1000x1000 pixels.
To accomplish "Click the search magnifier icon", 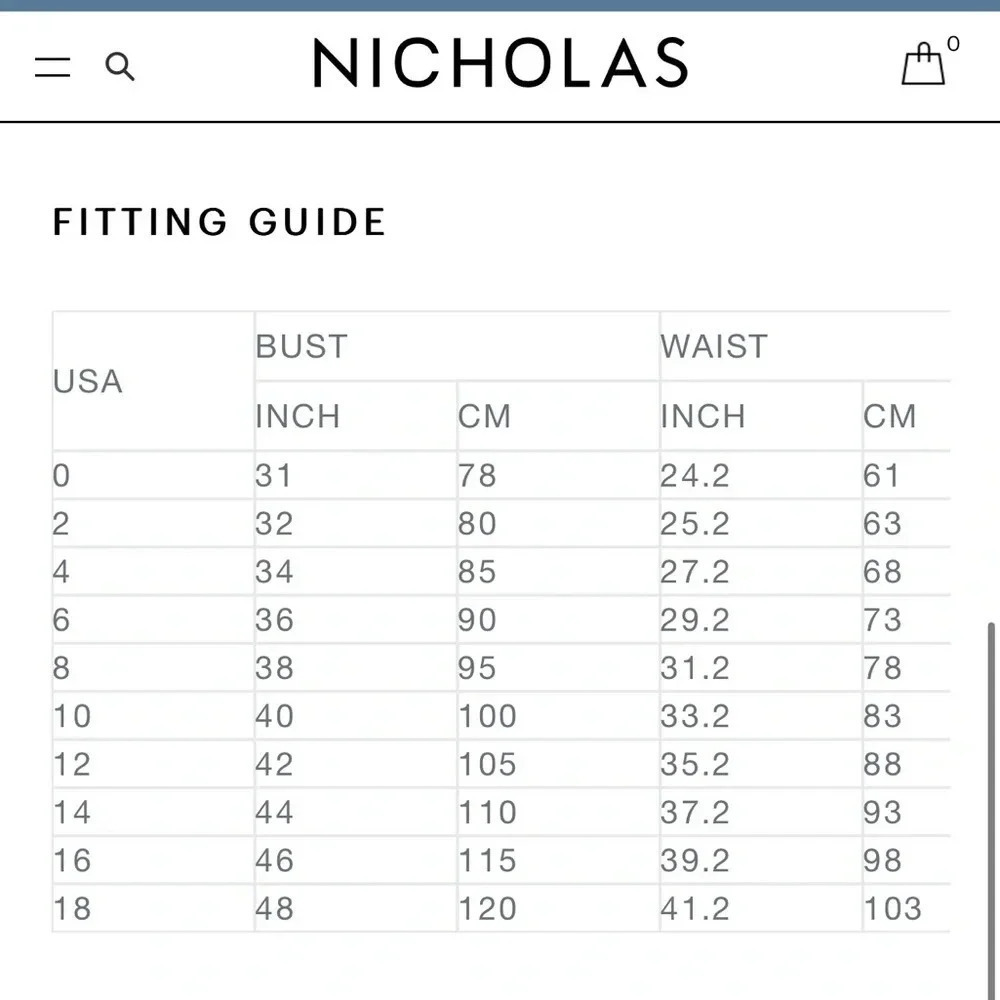I will coord(119,67).
